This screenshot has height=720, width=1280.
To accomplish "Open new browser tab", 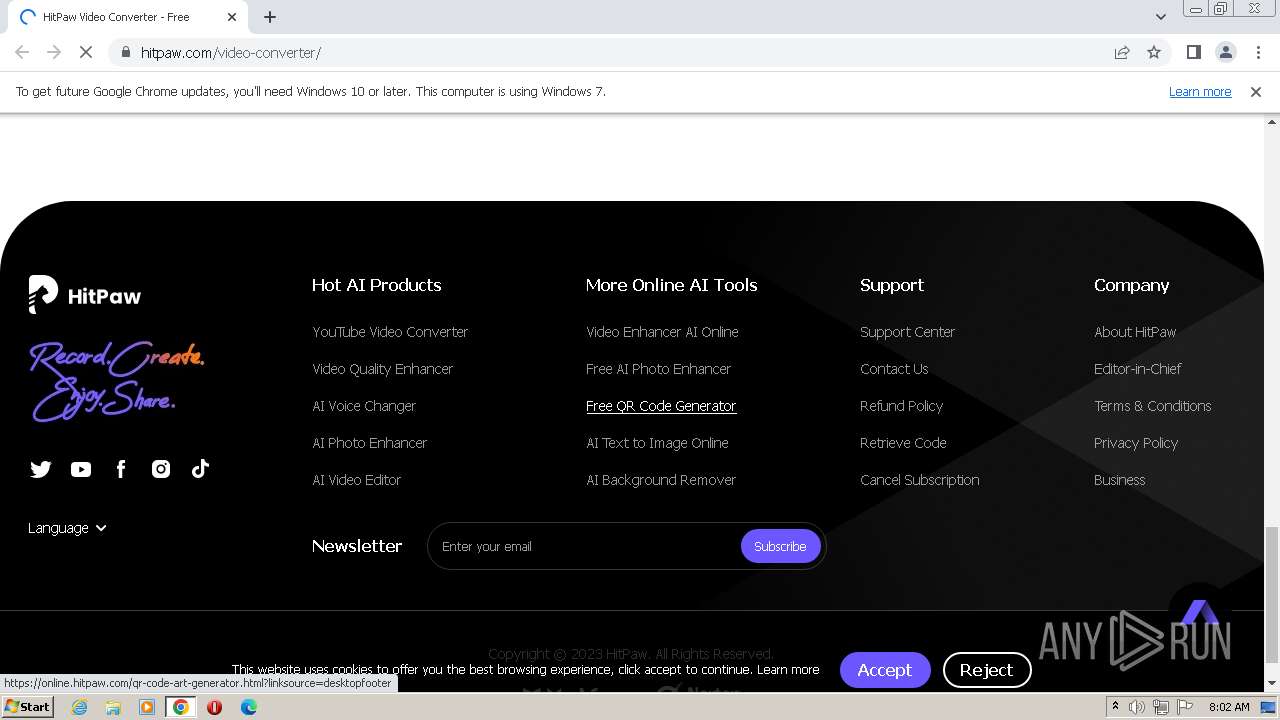I will [x=270, y=17].
